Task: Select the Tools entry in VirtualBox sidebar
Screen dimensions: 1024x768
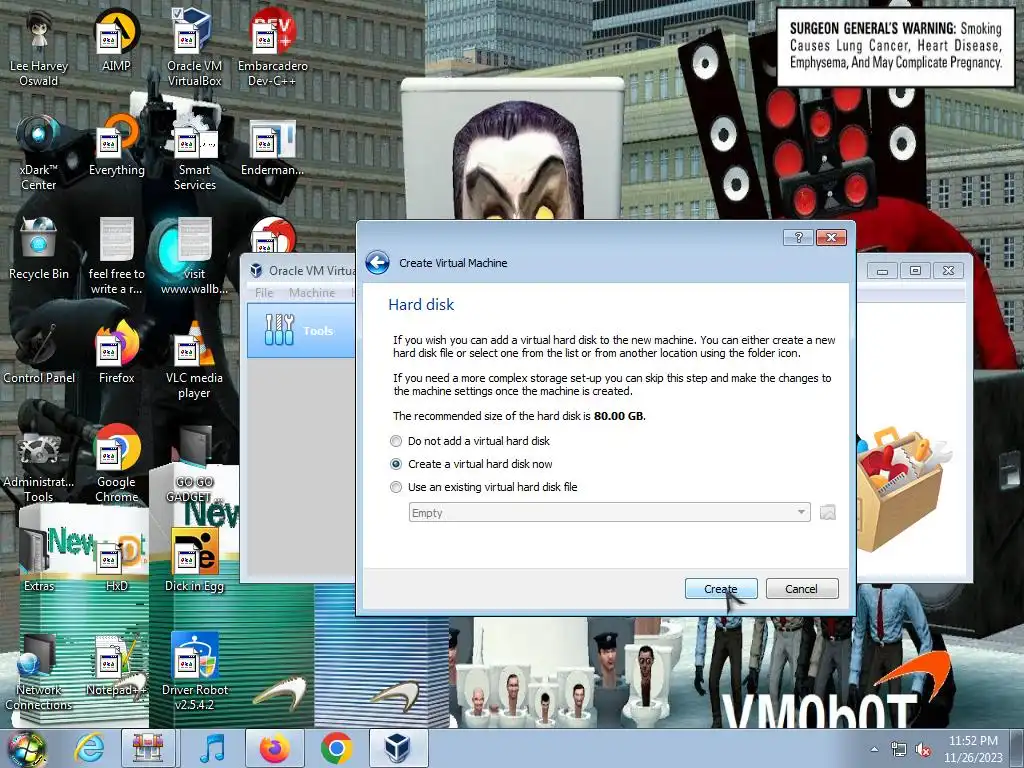Action: tap(301, 330)
